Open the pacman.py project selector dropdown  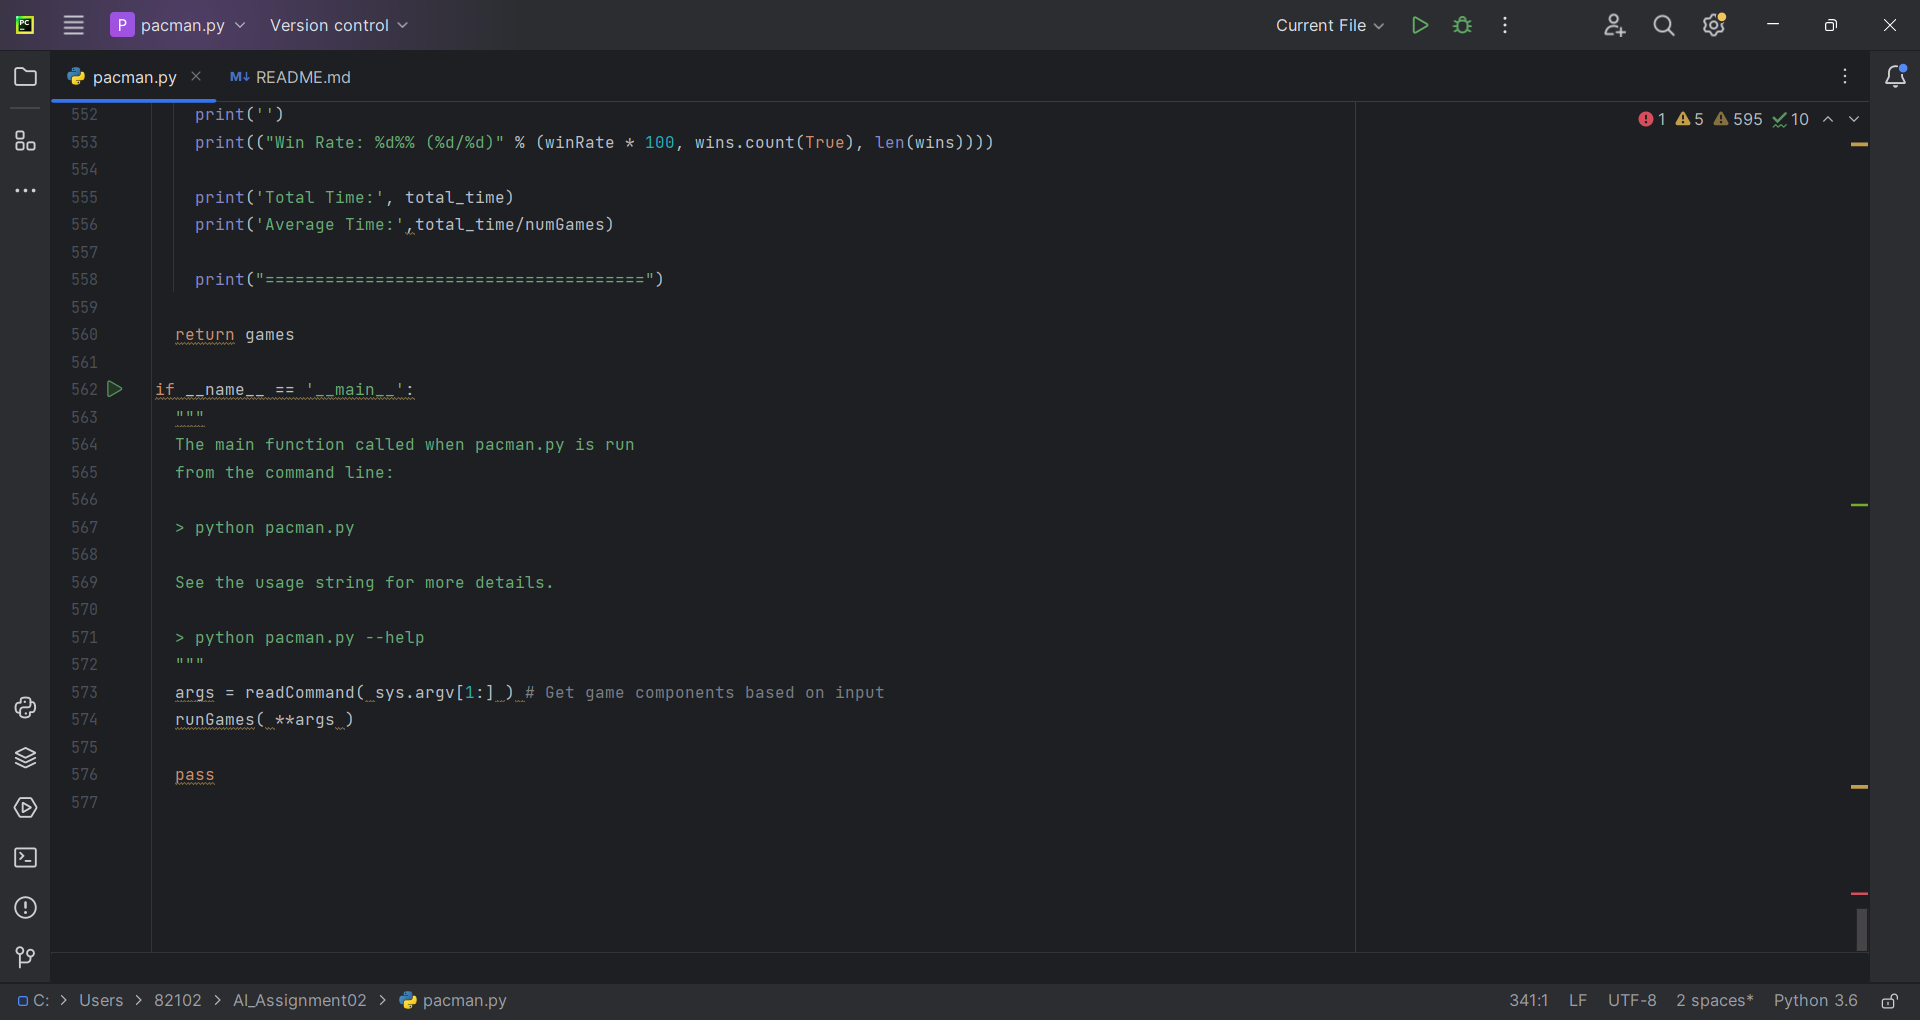tap(178, 25)
